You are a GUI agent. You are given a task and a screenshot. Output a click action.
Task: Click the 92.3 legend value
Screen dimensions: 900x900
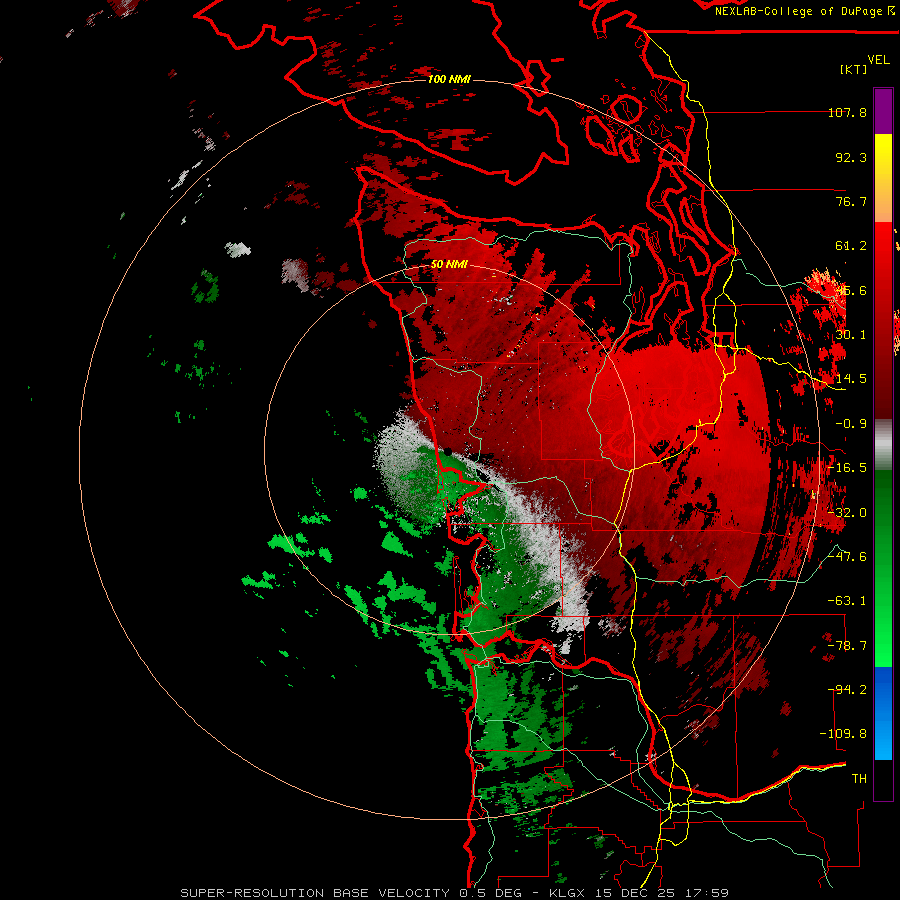(851, 157)
